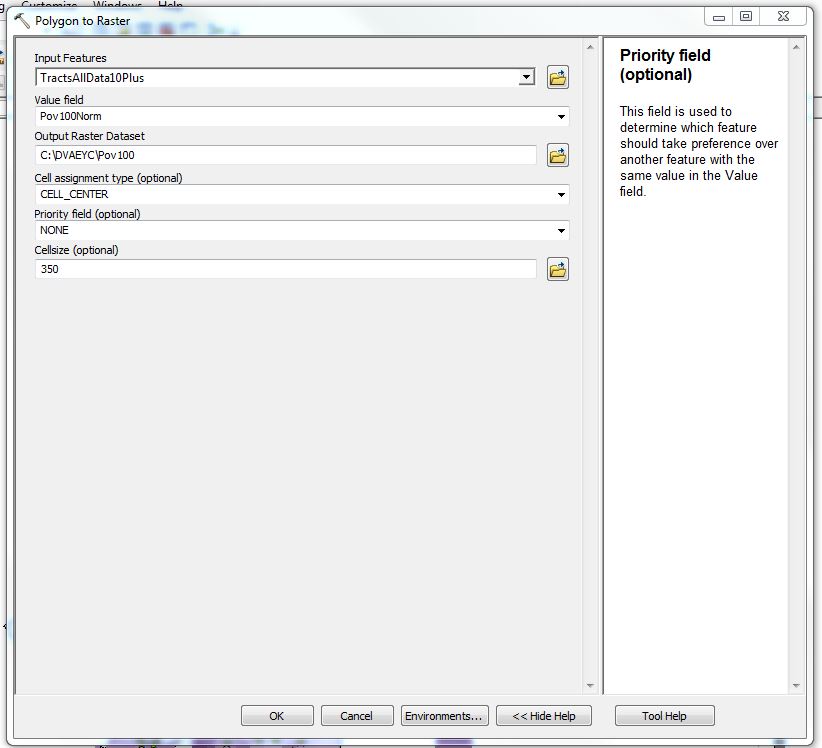Open the folder browser for Output Raster Dataset
Screen dimensions: 822x748
coord(558,155)
